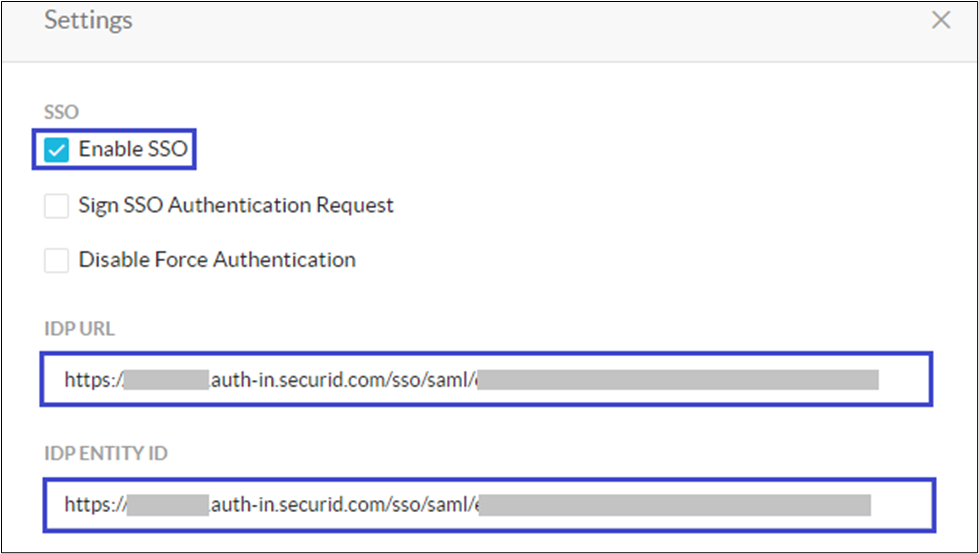Tick the Sign SSO Authentication Request checkbox
979x554 pixels.
pos(57,206)
